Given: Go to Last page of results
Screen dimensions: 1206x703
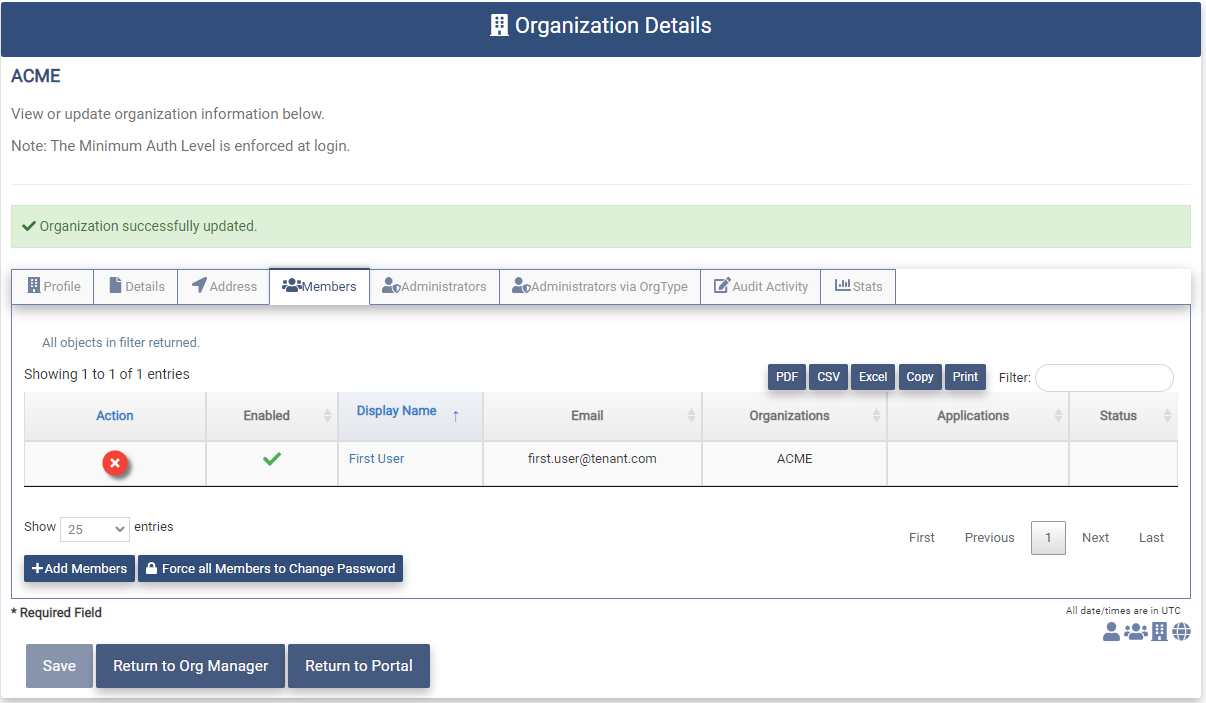Looking at the screenshot, I should coord(1152,538).
